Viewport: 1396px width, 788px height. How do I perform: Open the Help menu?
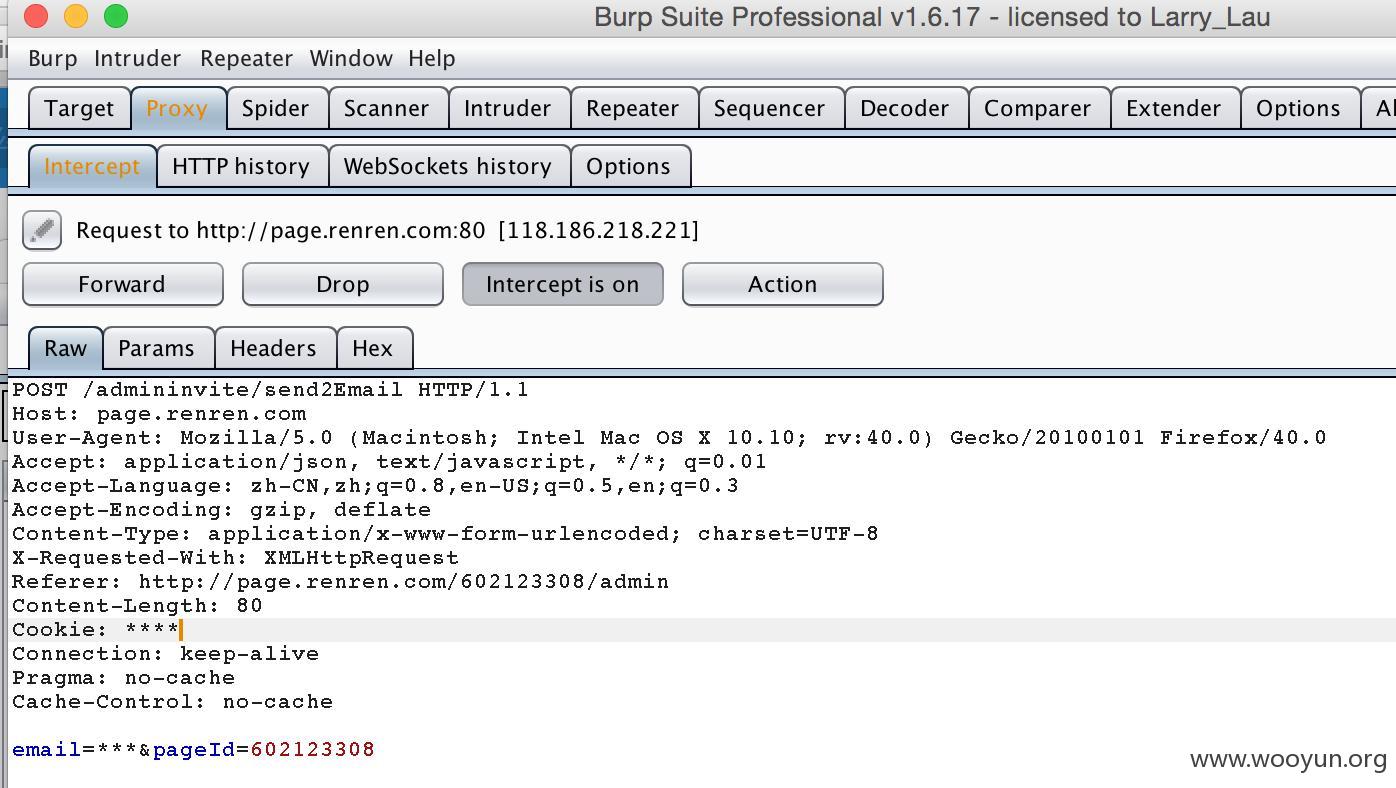click(432, 58)
